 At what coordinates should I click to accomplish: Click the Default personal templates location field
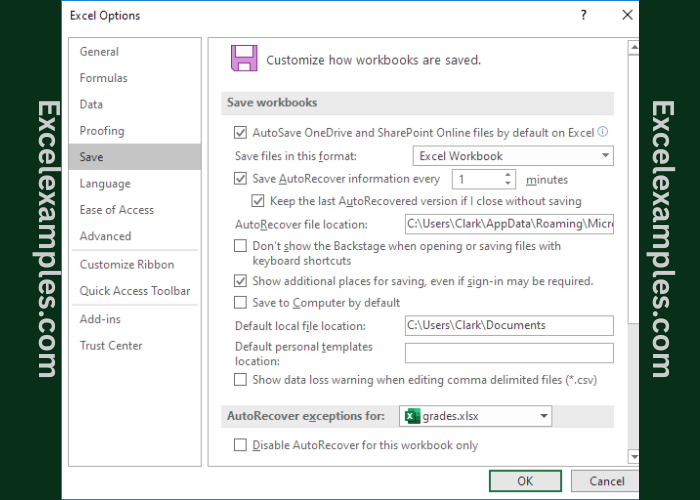pos(508,353)
